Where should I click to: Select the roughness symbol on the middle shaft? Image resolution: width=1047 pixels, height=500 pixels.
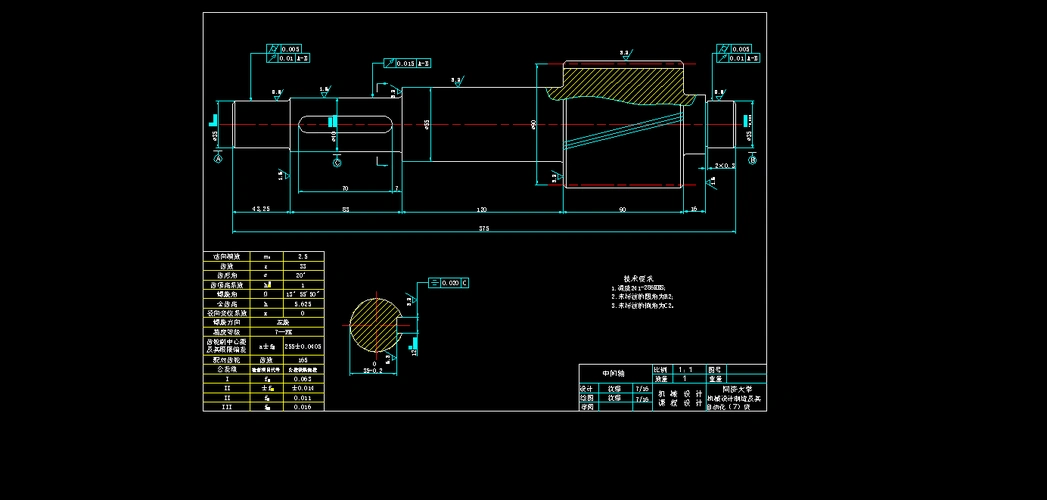pos(459,82)
